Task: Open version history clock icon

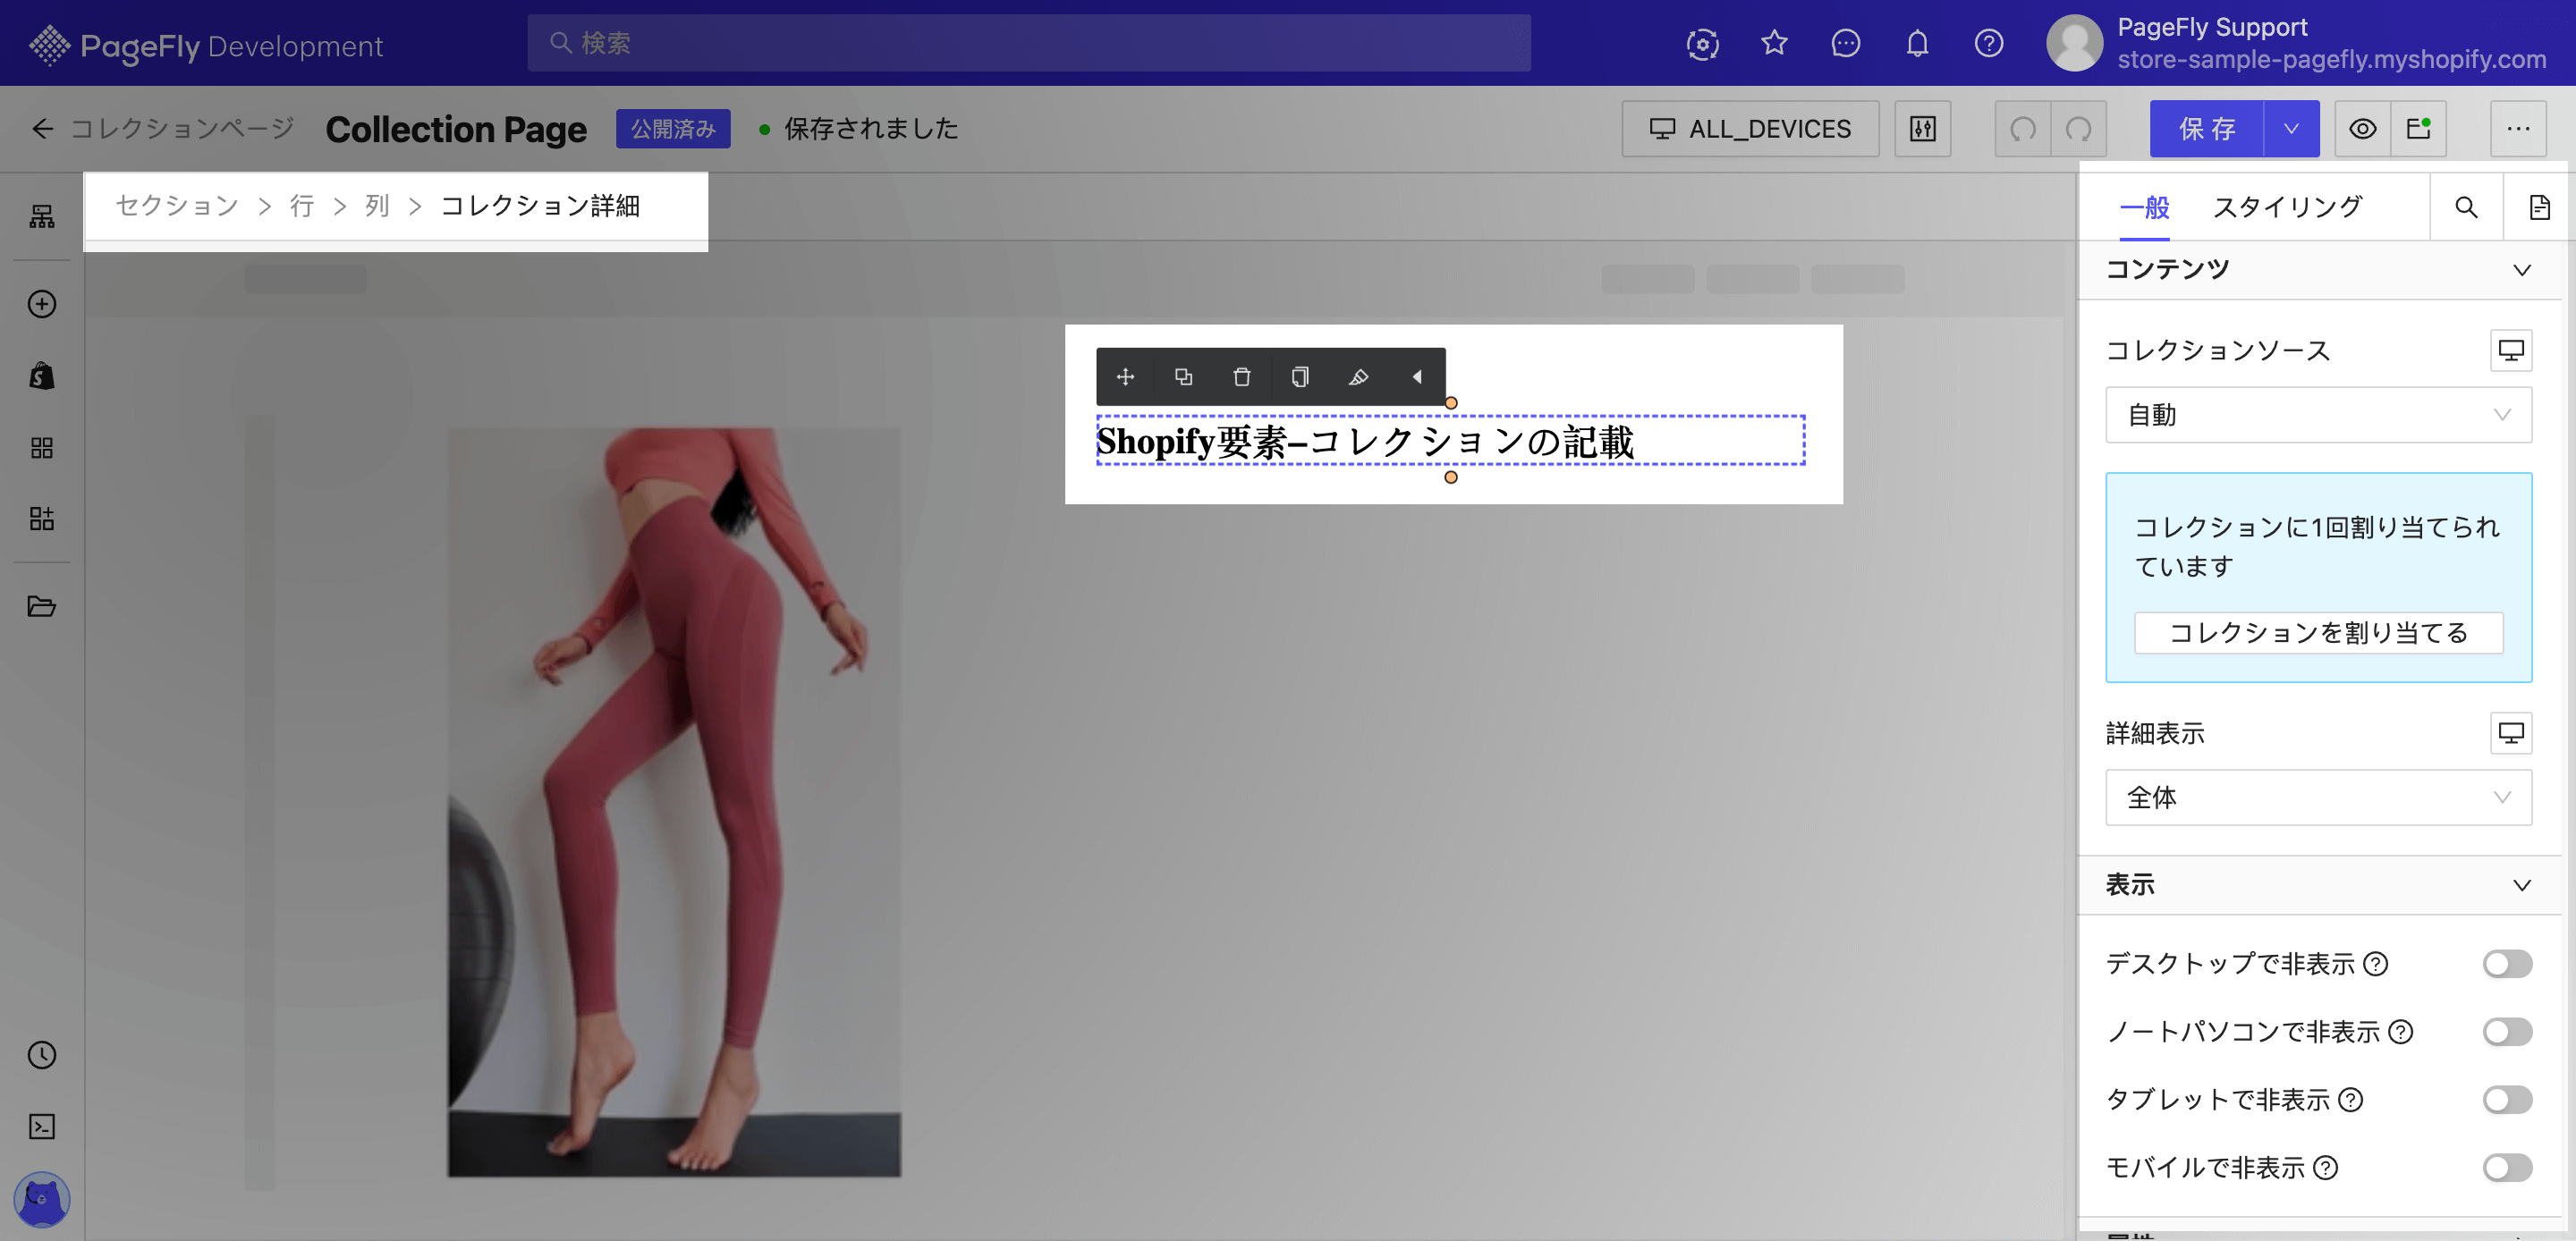Action: [x=41, y=1055]
